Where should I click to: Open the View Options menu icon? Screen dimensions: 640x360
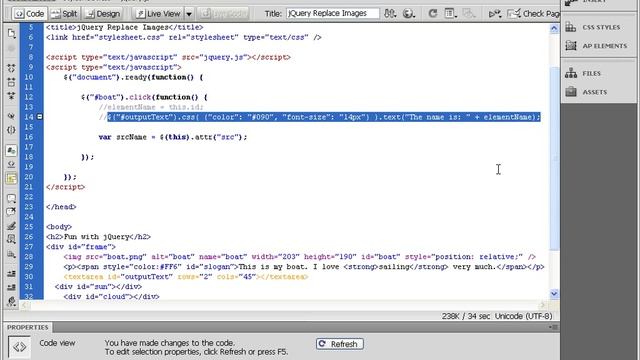point(450,13)
